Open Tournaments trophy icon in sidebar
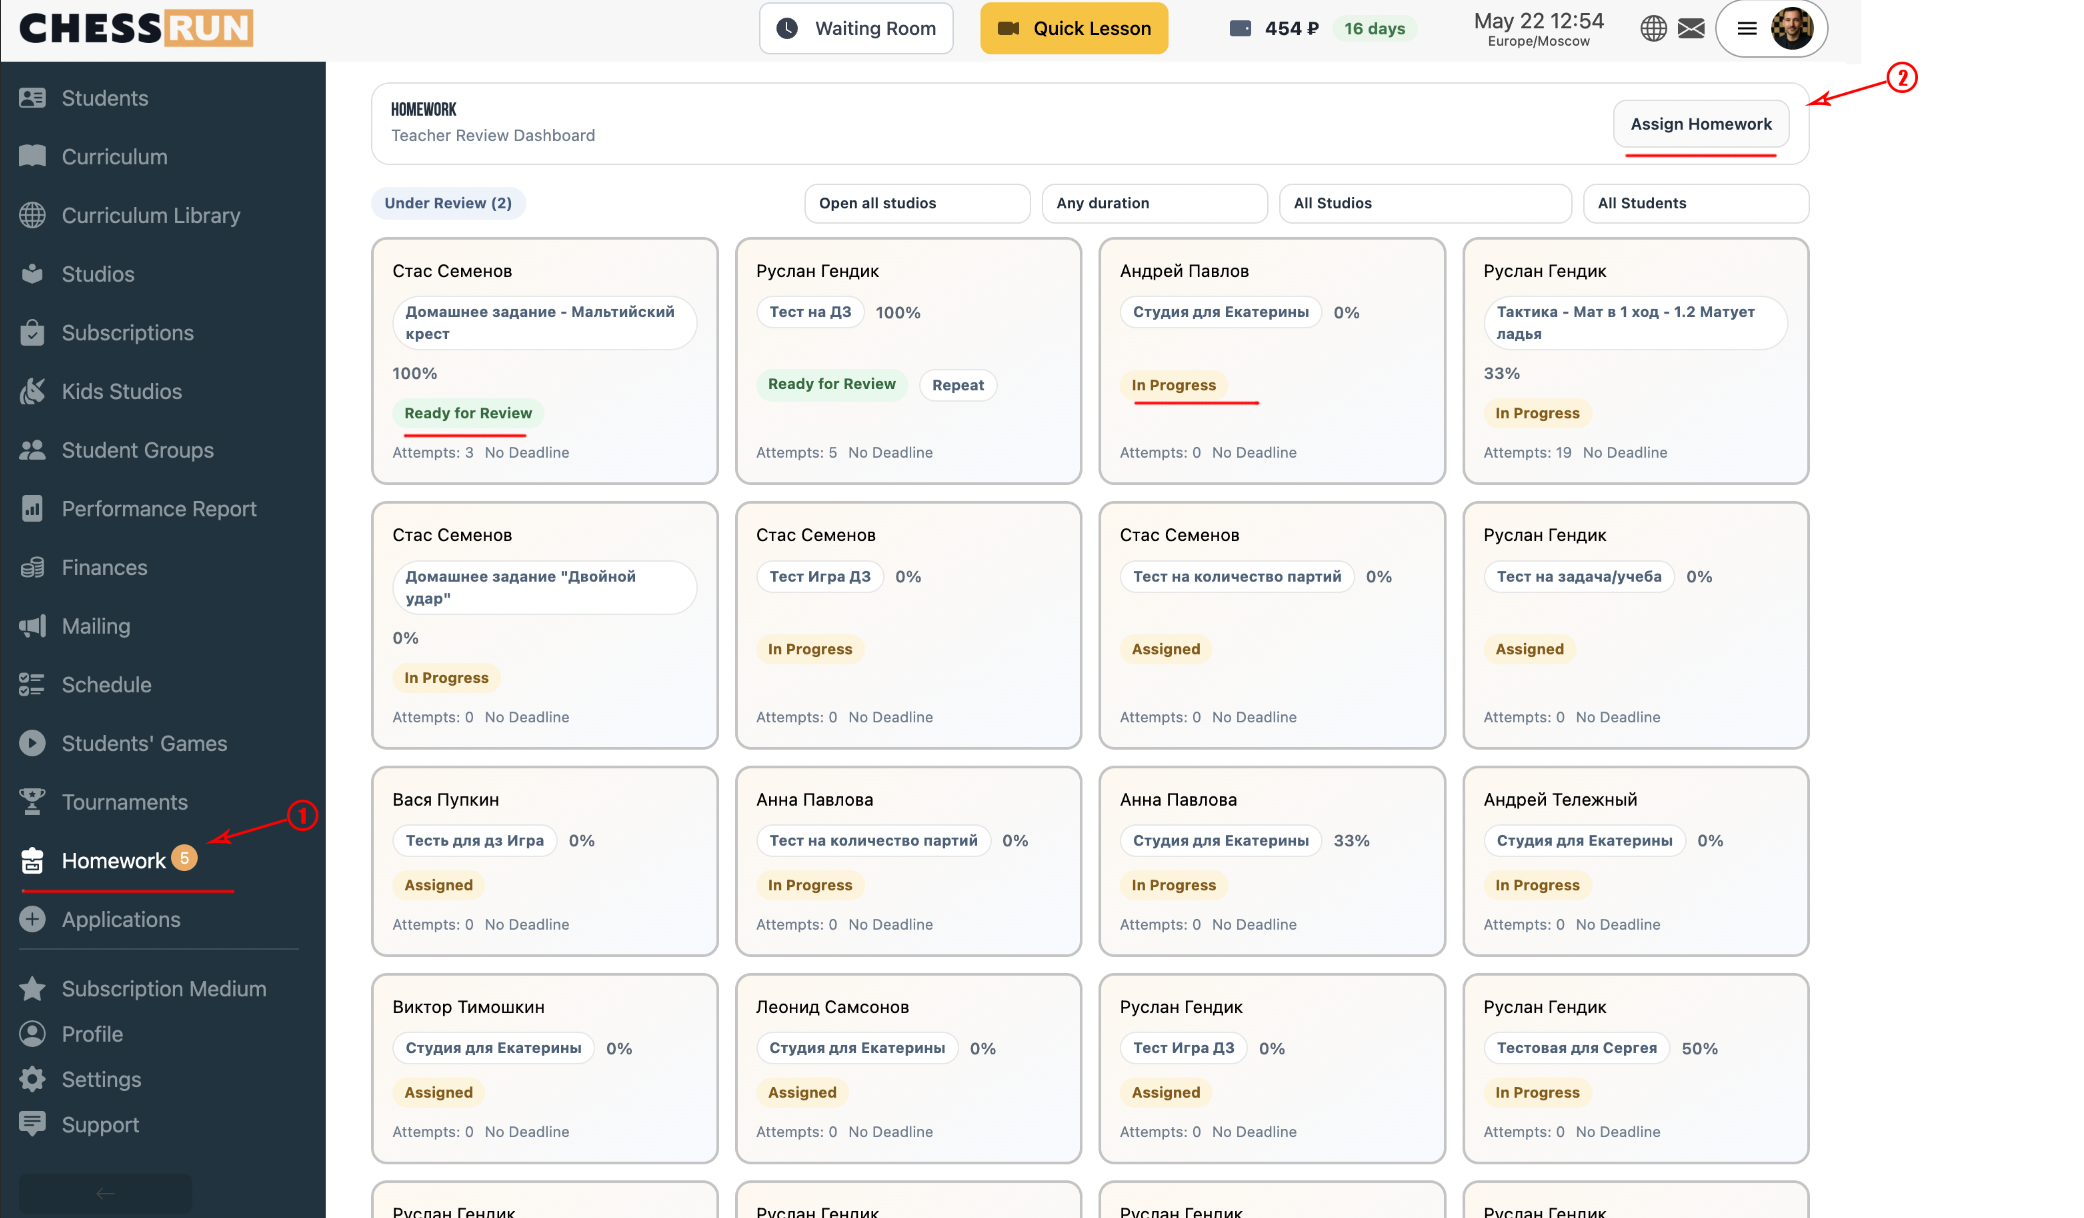This screenshot has width=2084, height=1218. (32, 801)
